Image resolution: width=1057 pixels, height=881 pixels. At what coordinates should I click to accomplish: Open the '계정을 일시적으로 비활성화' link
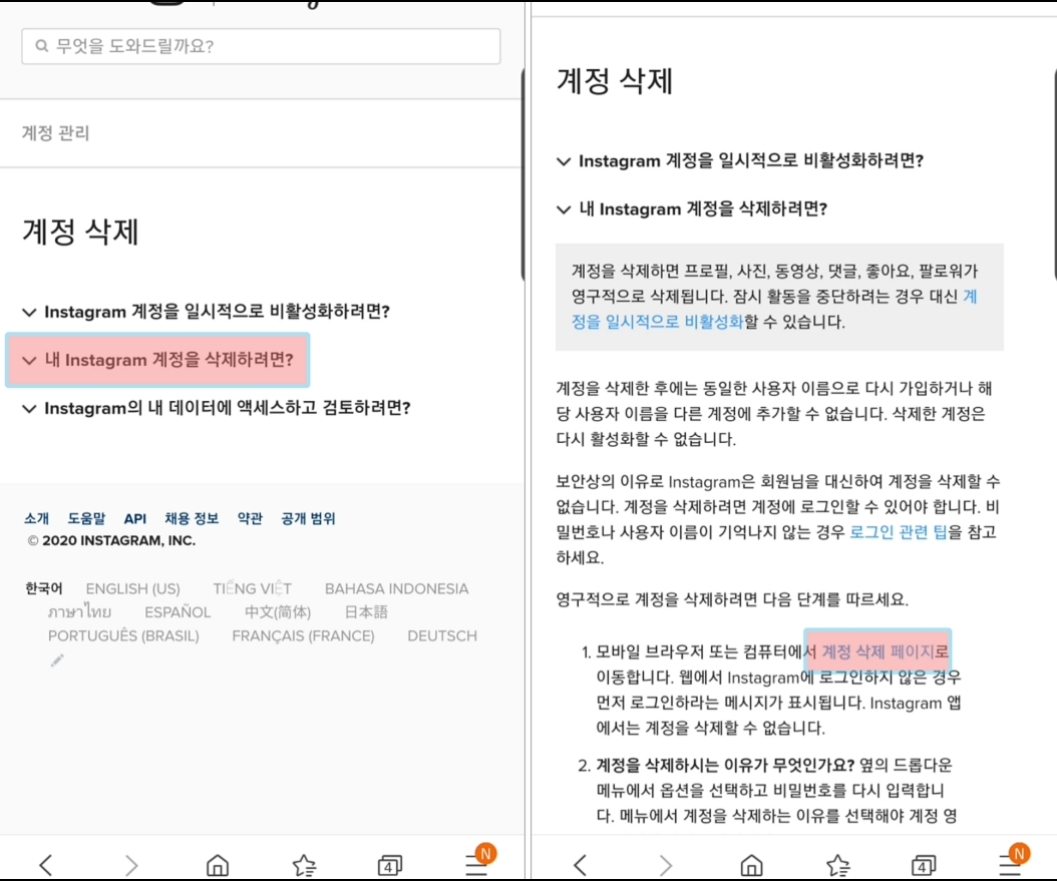pyautogui.click(x=775, y=309)
